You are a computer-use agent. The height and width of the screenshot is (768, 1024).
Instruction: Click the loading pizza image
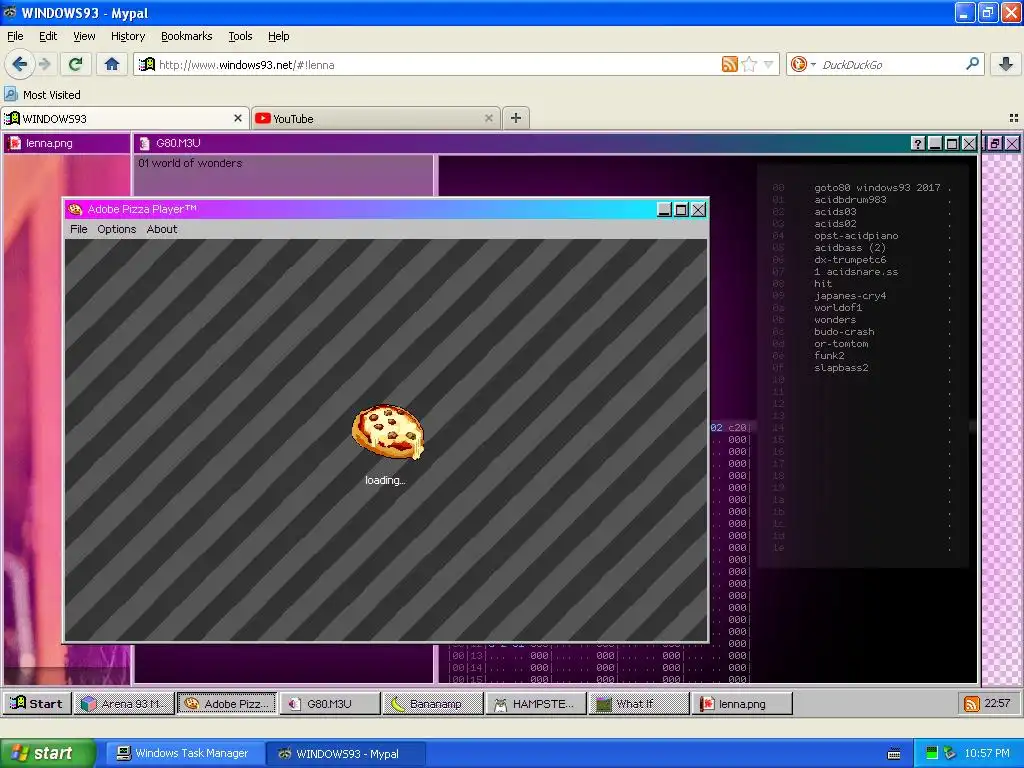coord(388,432)
